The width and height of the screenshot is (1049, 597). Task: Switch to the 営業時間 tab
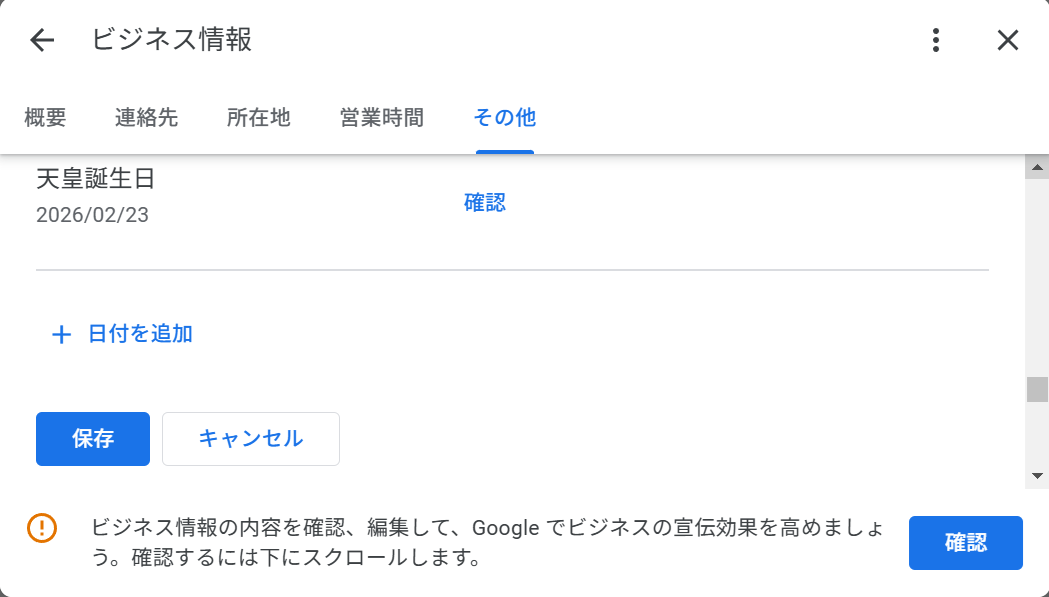point(381,118)
